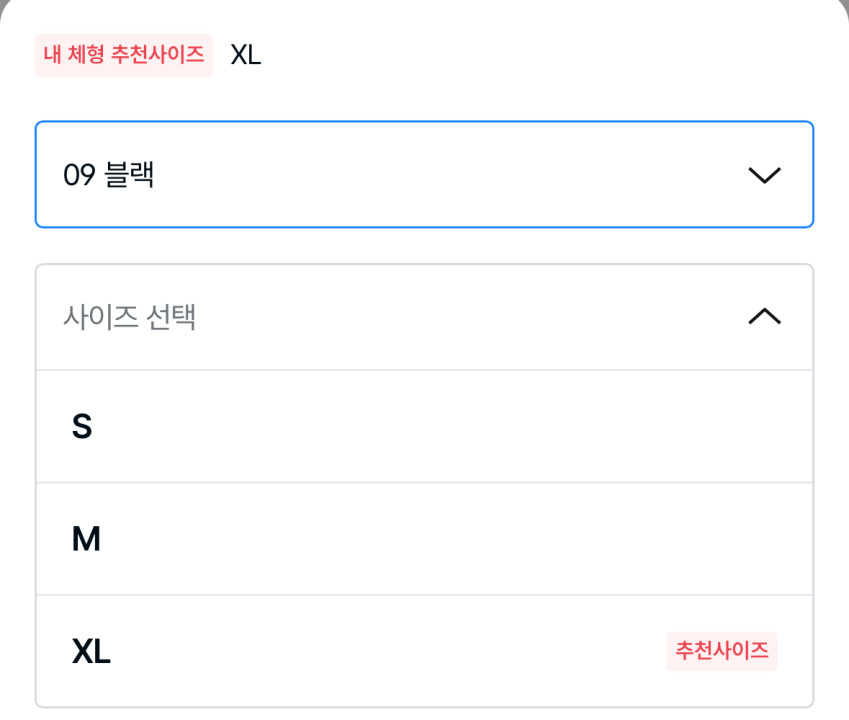Click the red 추천사이즈 badge on XL row

point(722,651)
